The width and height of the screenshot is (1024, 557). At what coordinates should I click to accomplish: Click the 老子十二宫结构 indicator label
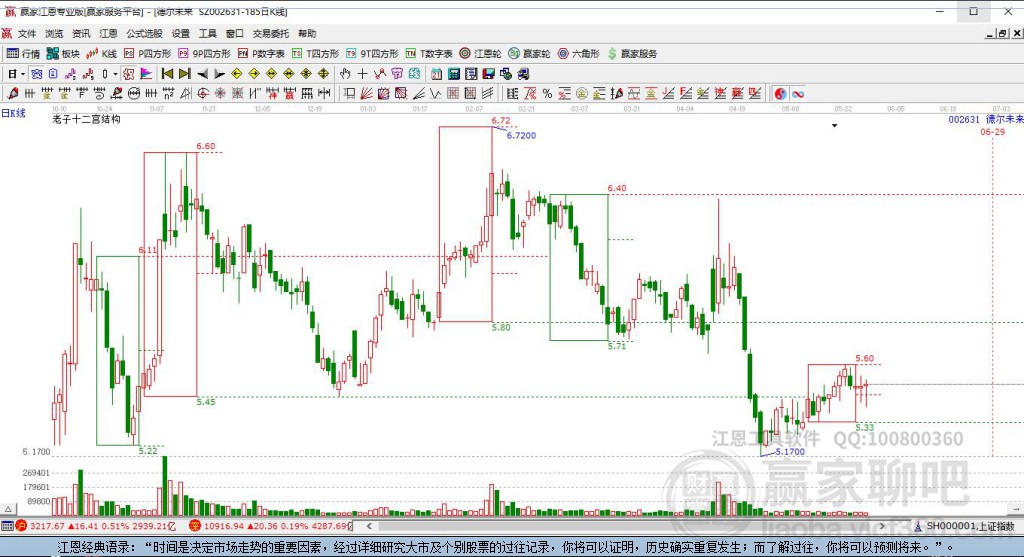[86, 119]
